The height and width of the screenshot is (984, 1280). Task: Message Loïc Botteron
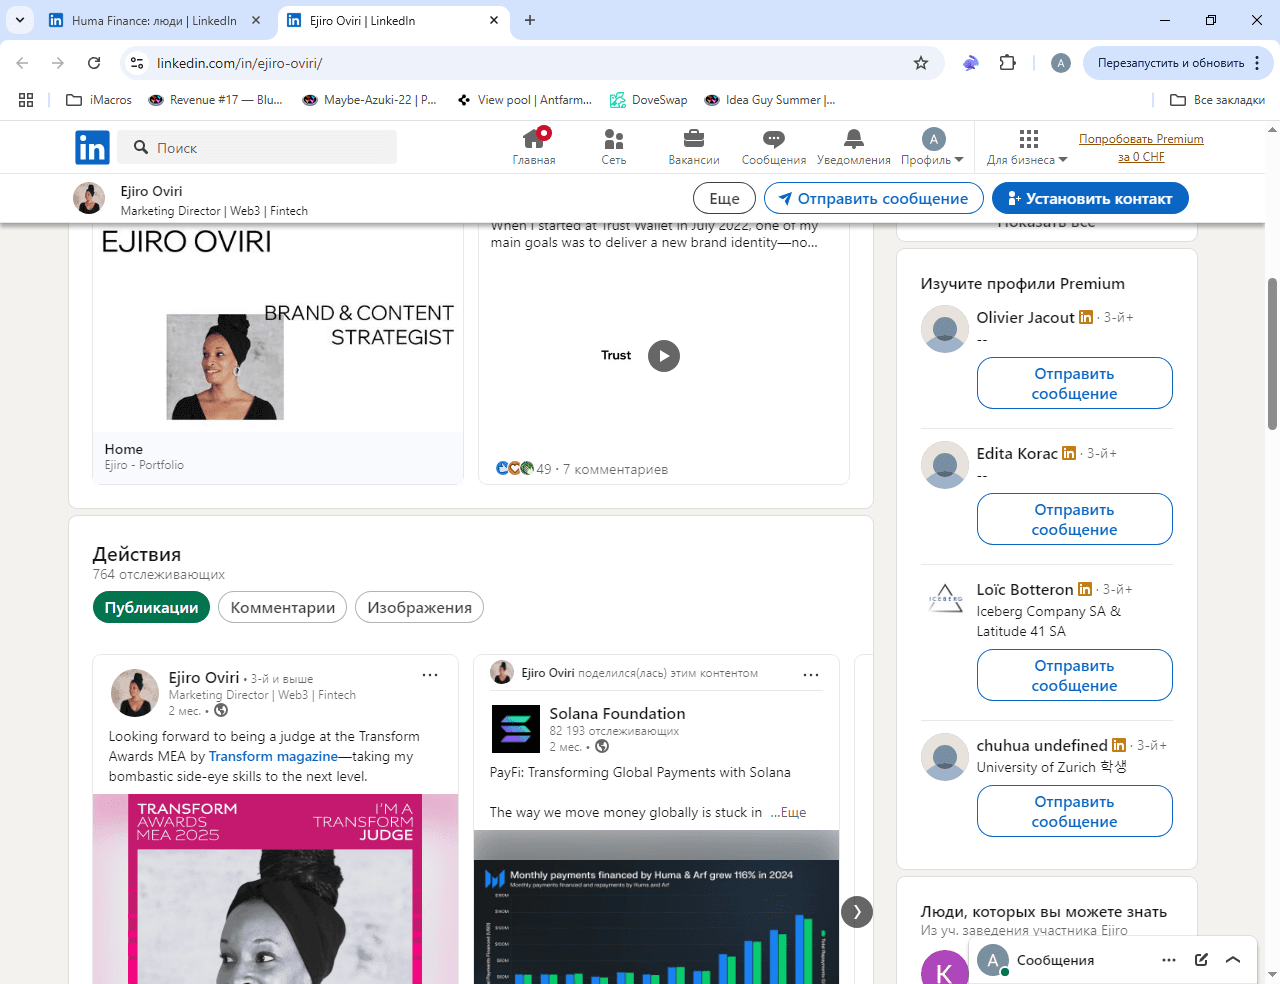click(1075, 675)
